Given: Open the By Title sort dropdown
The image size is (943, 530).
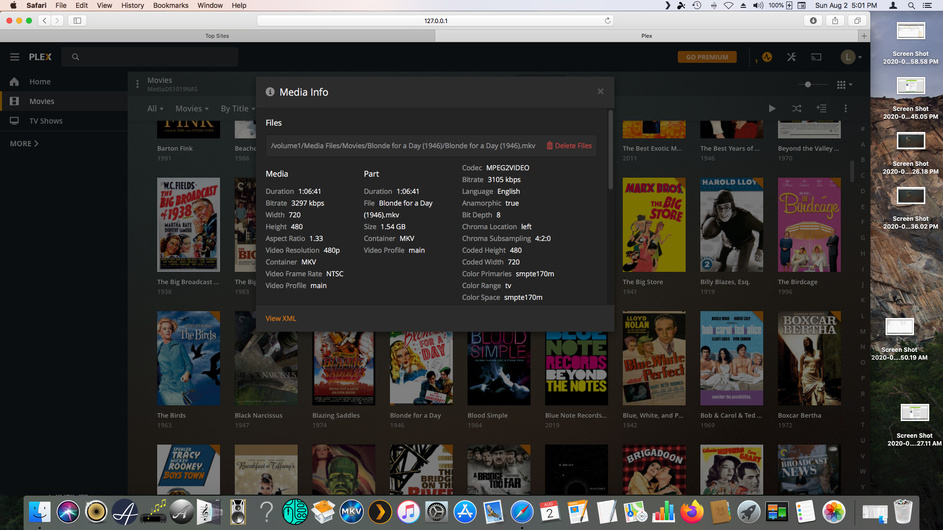Looking at the screenshot, I should (238, 109).
